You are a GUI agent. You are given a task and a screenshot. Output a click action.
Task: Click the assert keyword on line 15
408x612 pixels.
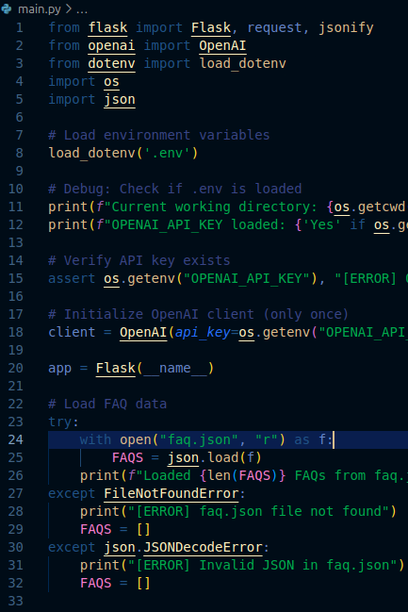pos(71,279)
